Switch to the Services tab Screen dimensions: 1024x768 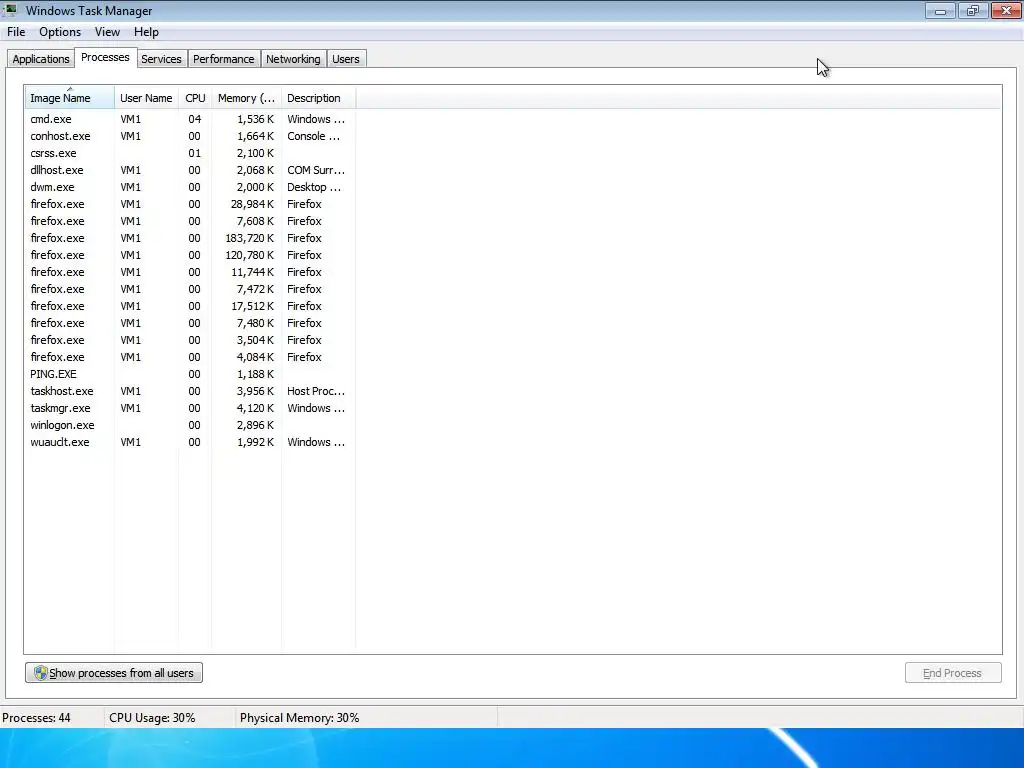pyautogui.click(x=161, y=59)
